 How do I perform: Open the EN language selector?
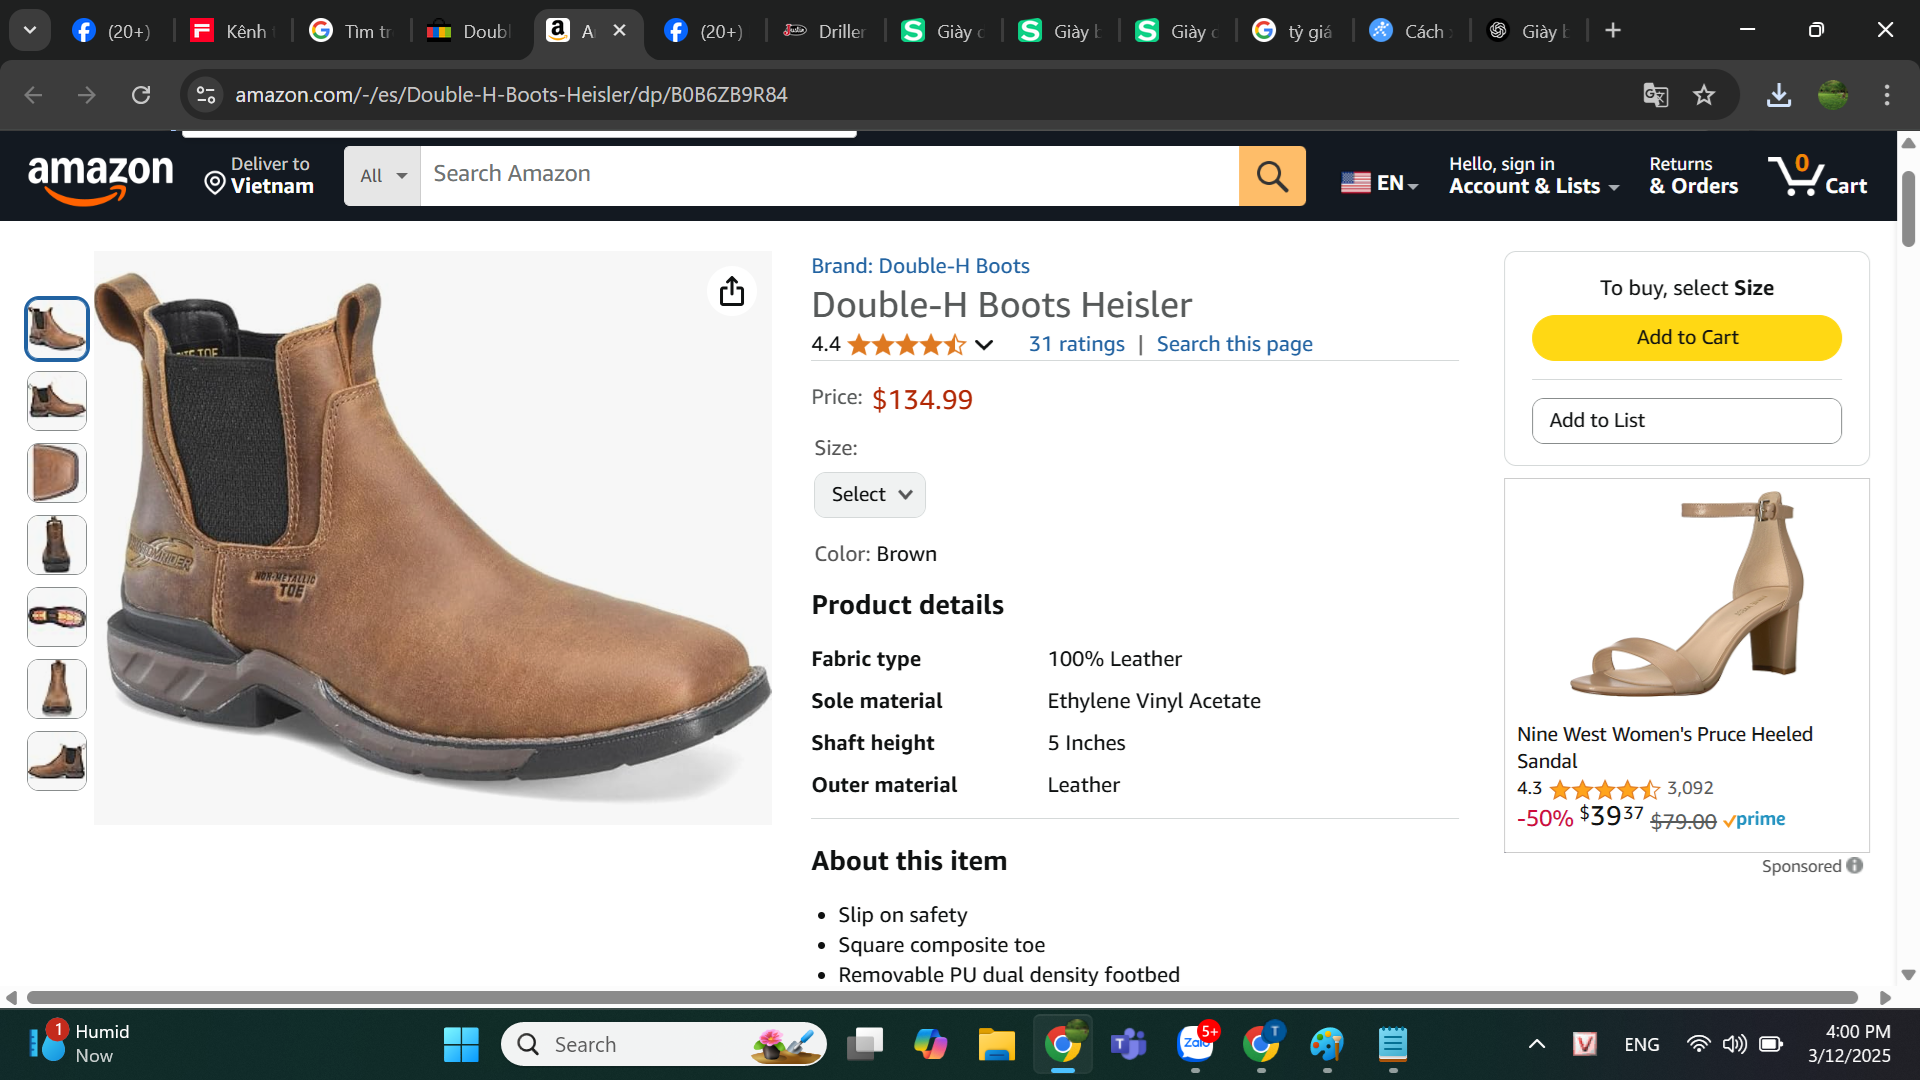click(x=1379, y=183)
